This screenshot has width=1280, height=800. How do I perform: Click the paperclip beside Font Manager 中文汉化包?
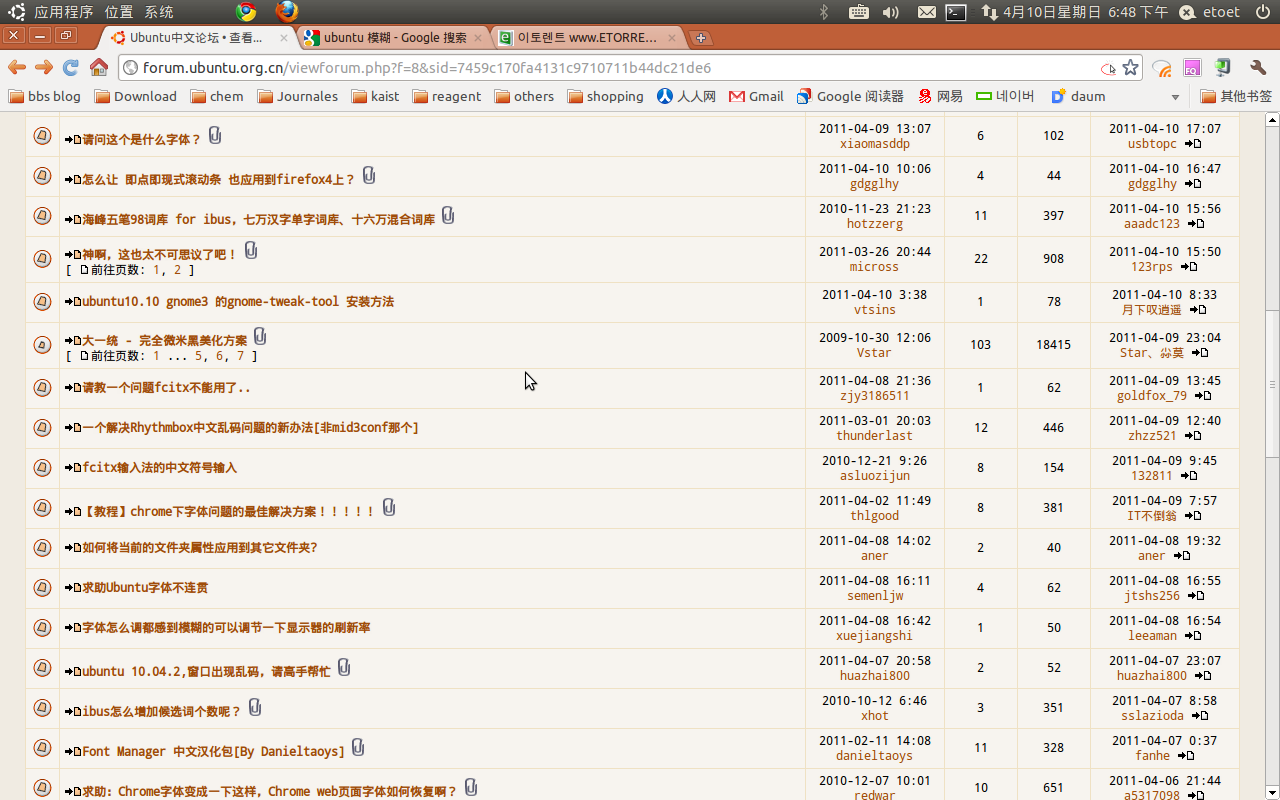pyautogui.click(x=358, y=748)
